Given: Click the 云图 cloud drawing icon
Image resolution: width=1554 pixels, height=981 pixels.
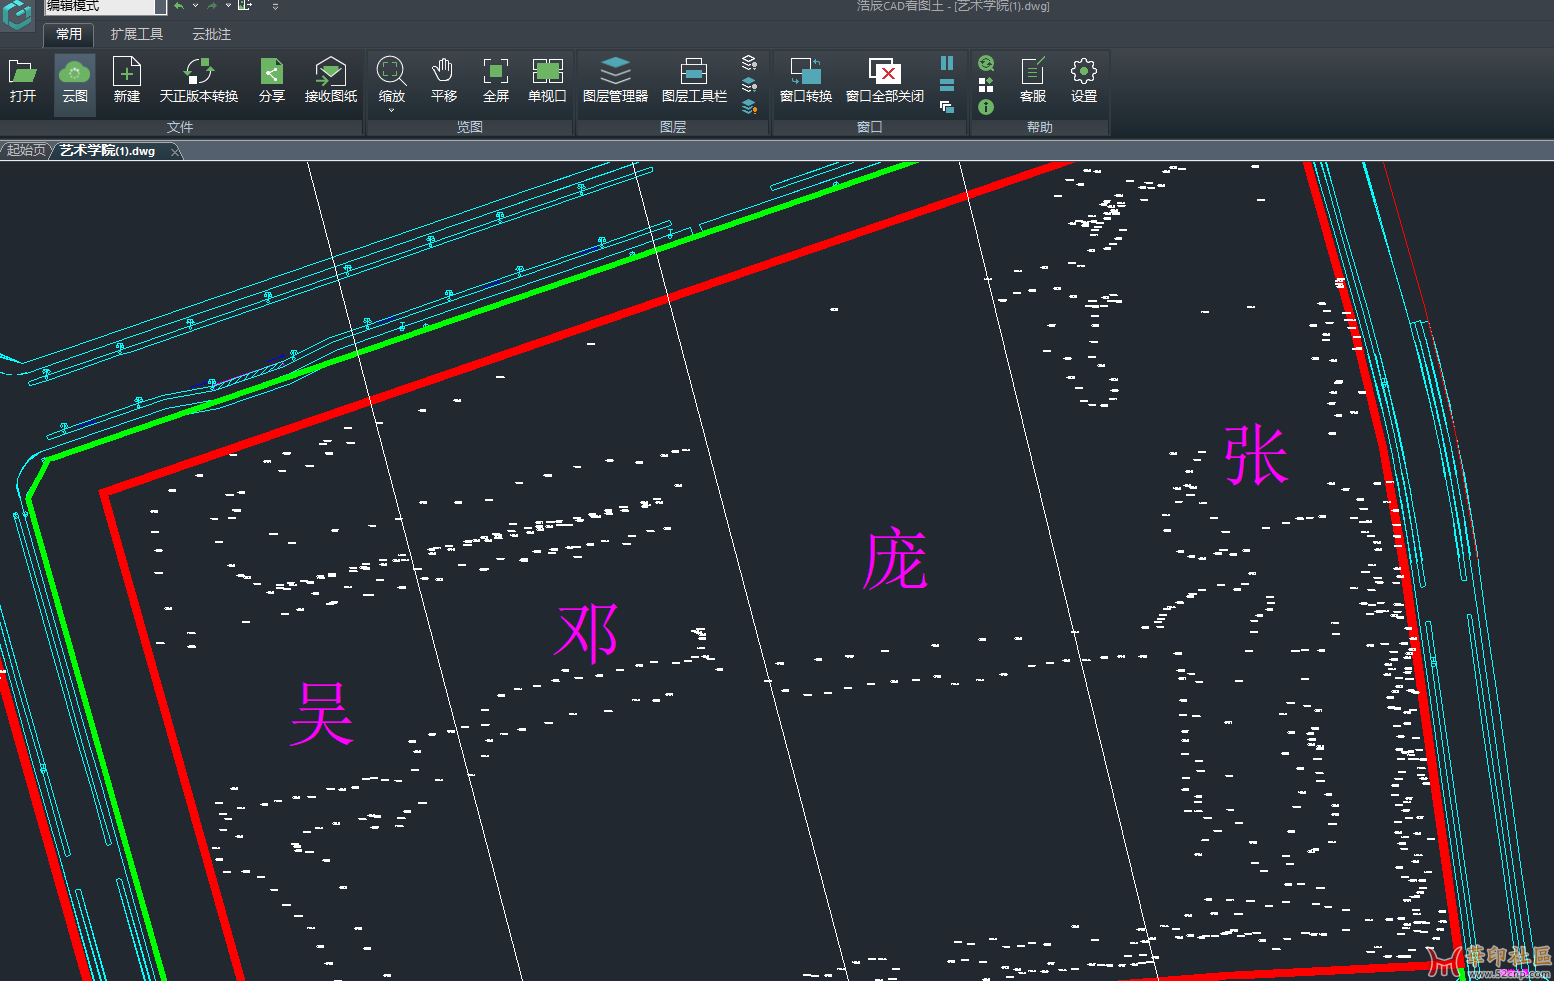Looking at the screenshot, I should coord(75,80).
